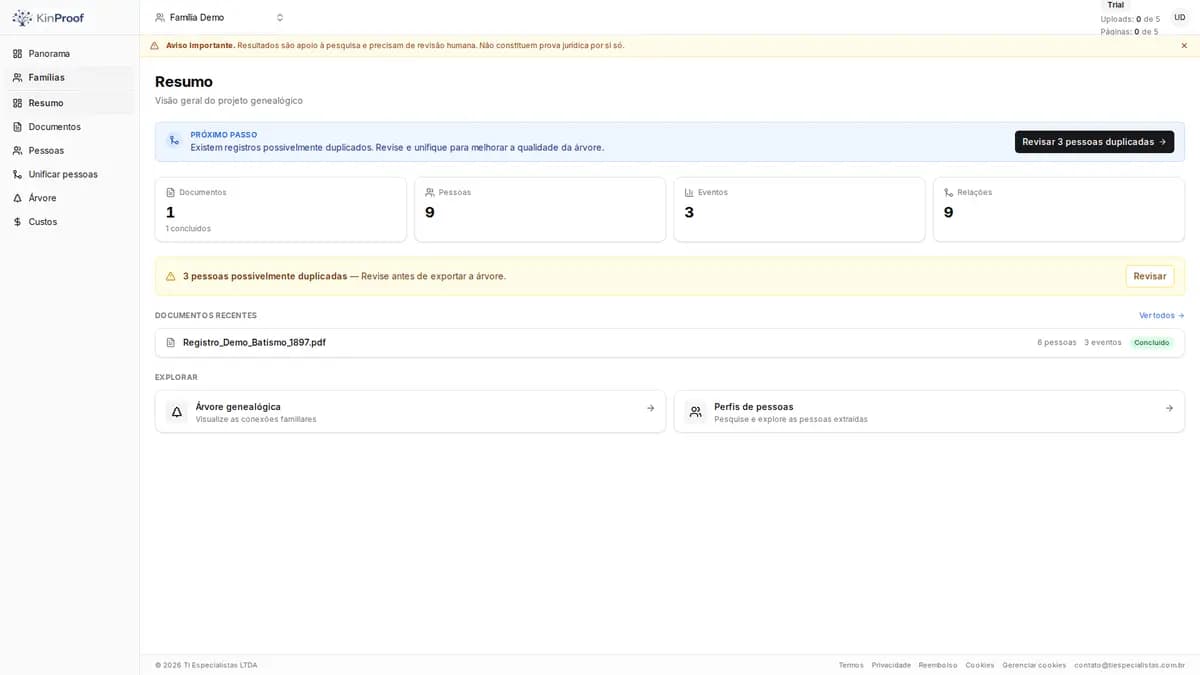
Task: Open the Relações stat card
Action: click(1059, 210)
